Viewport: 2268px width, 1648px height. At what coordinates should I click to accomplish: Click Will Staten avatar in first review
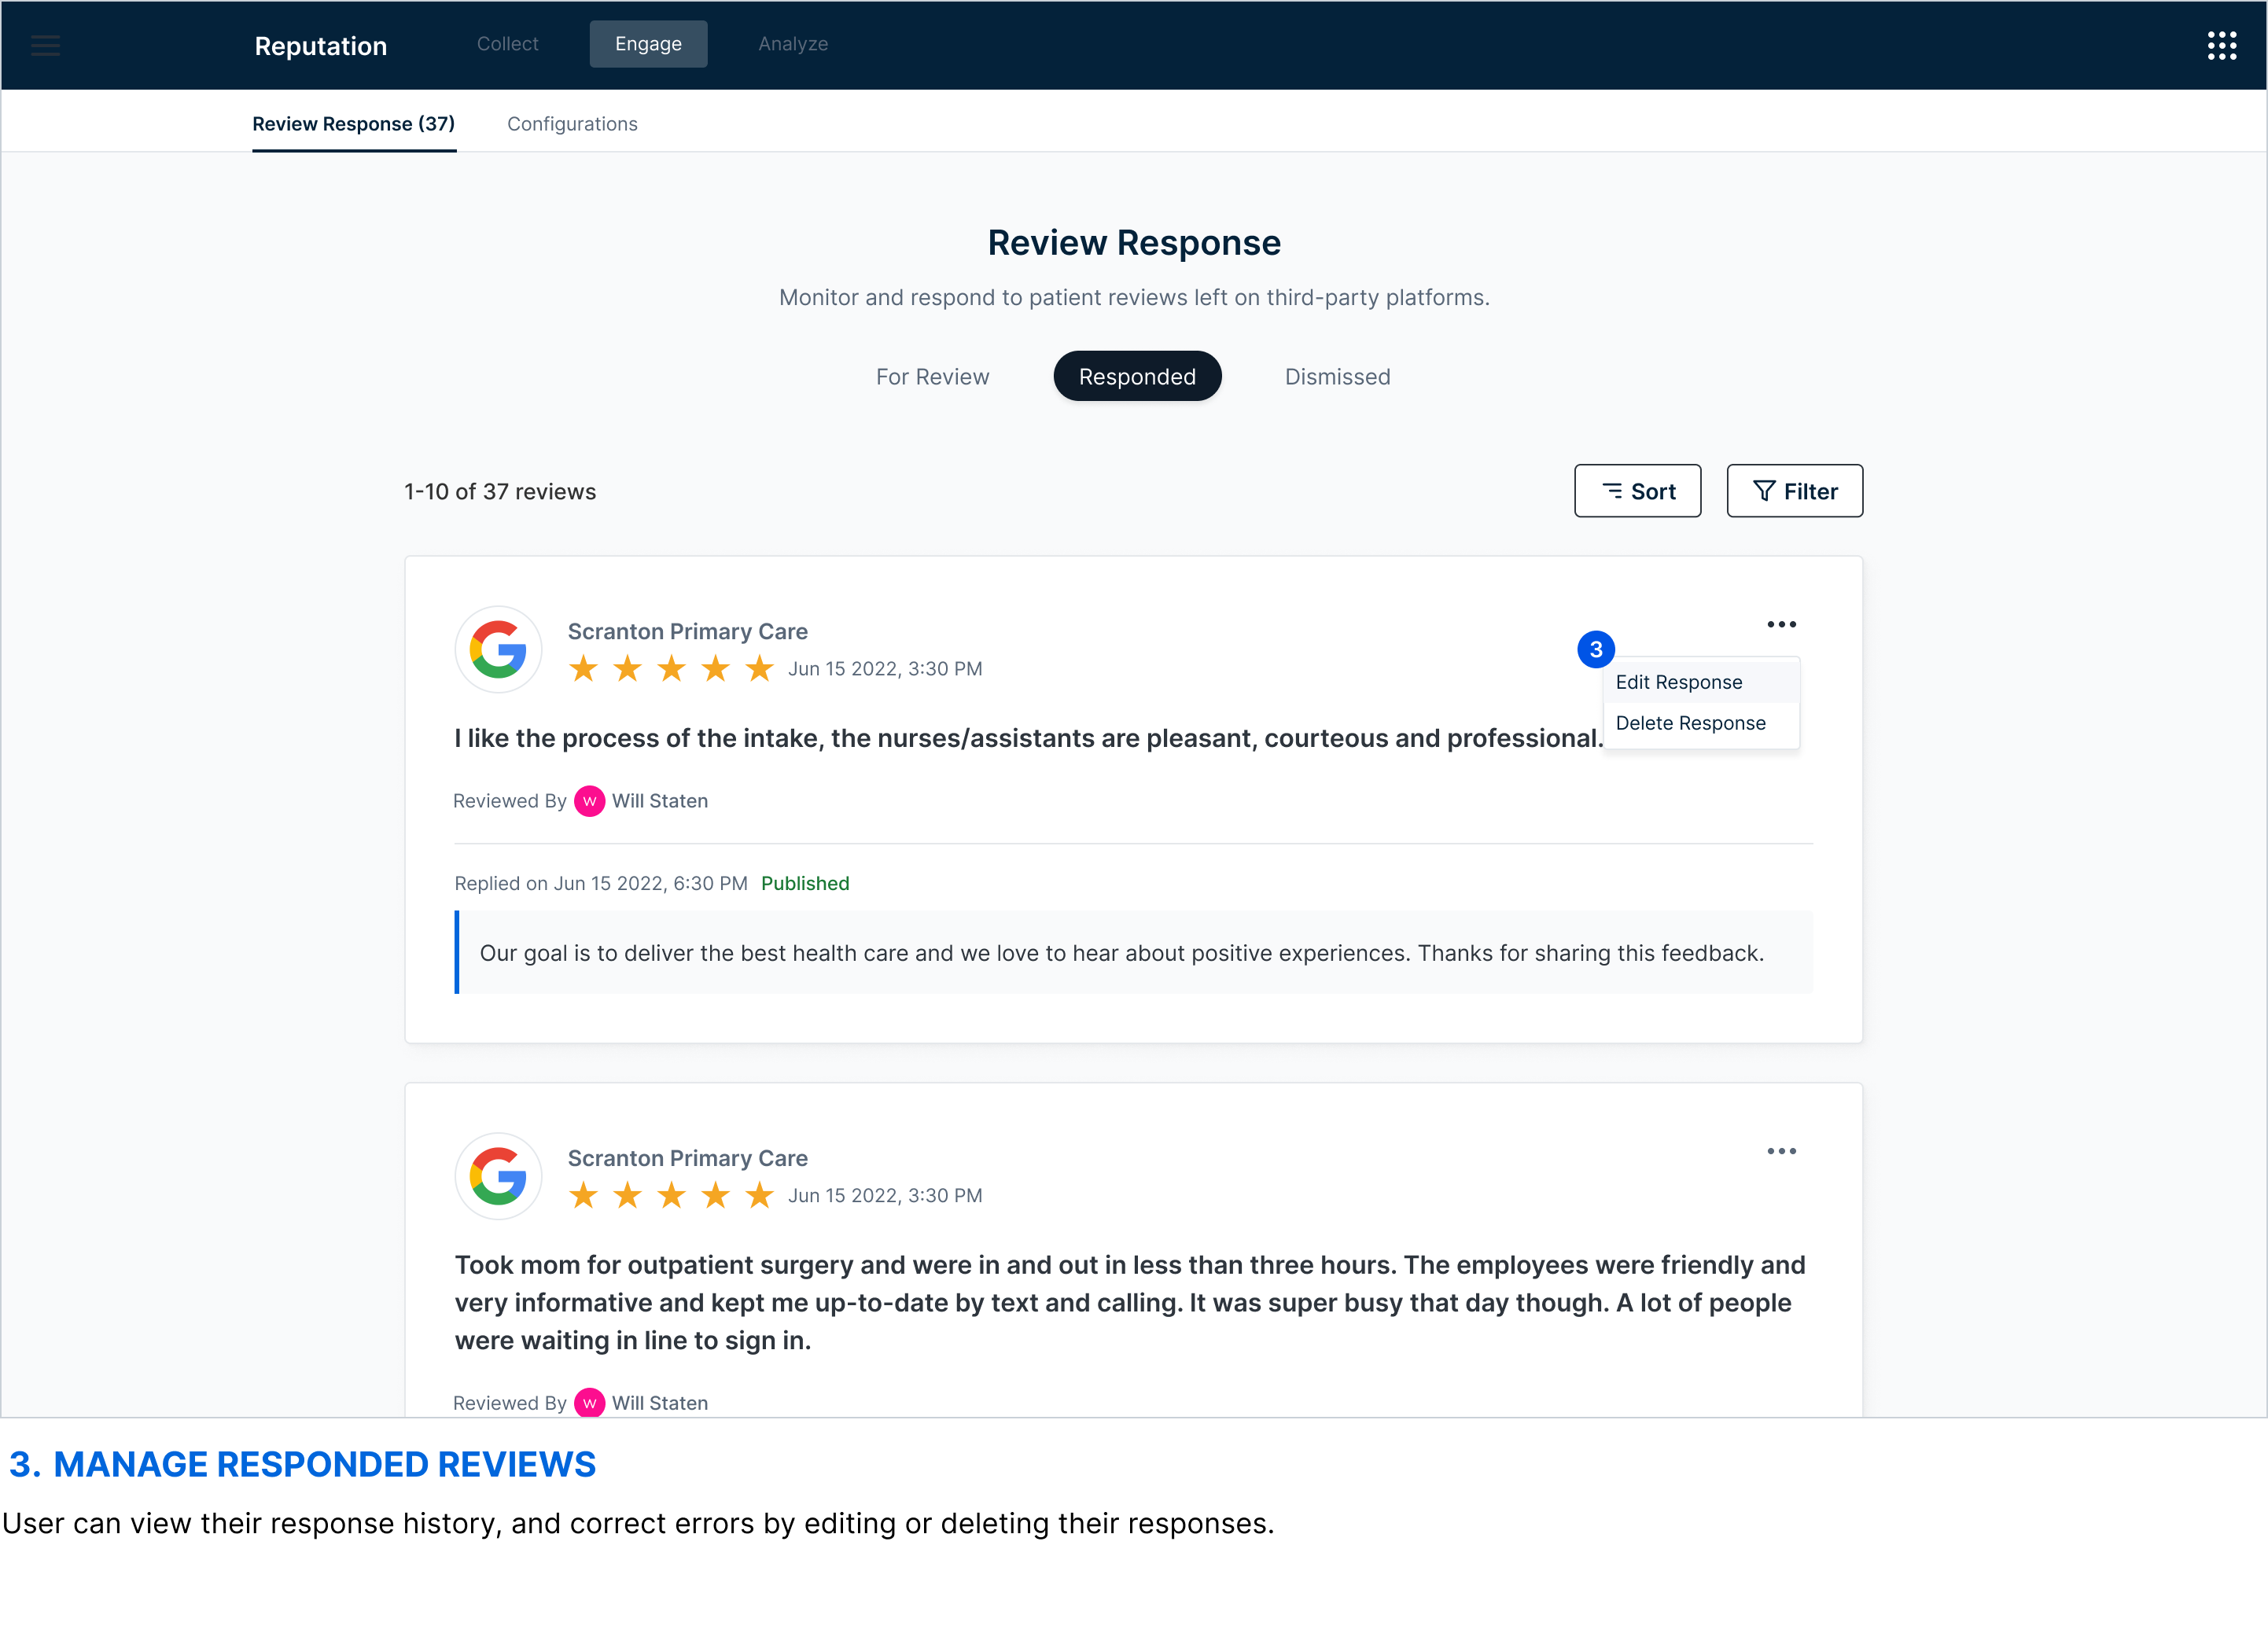pyautogui.click(x=589, y=801)
